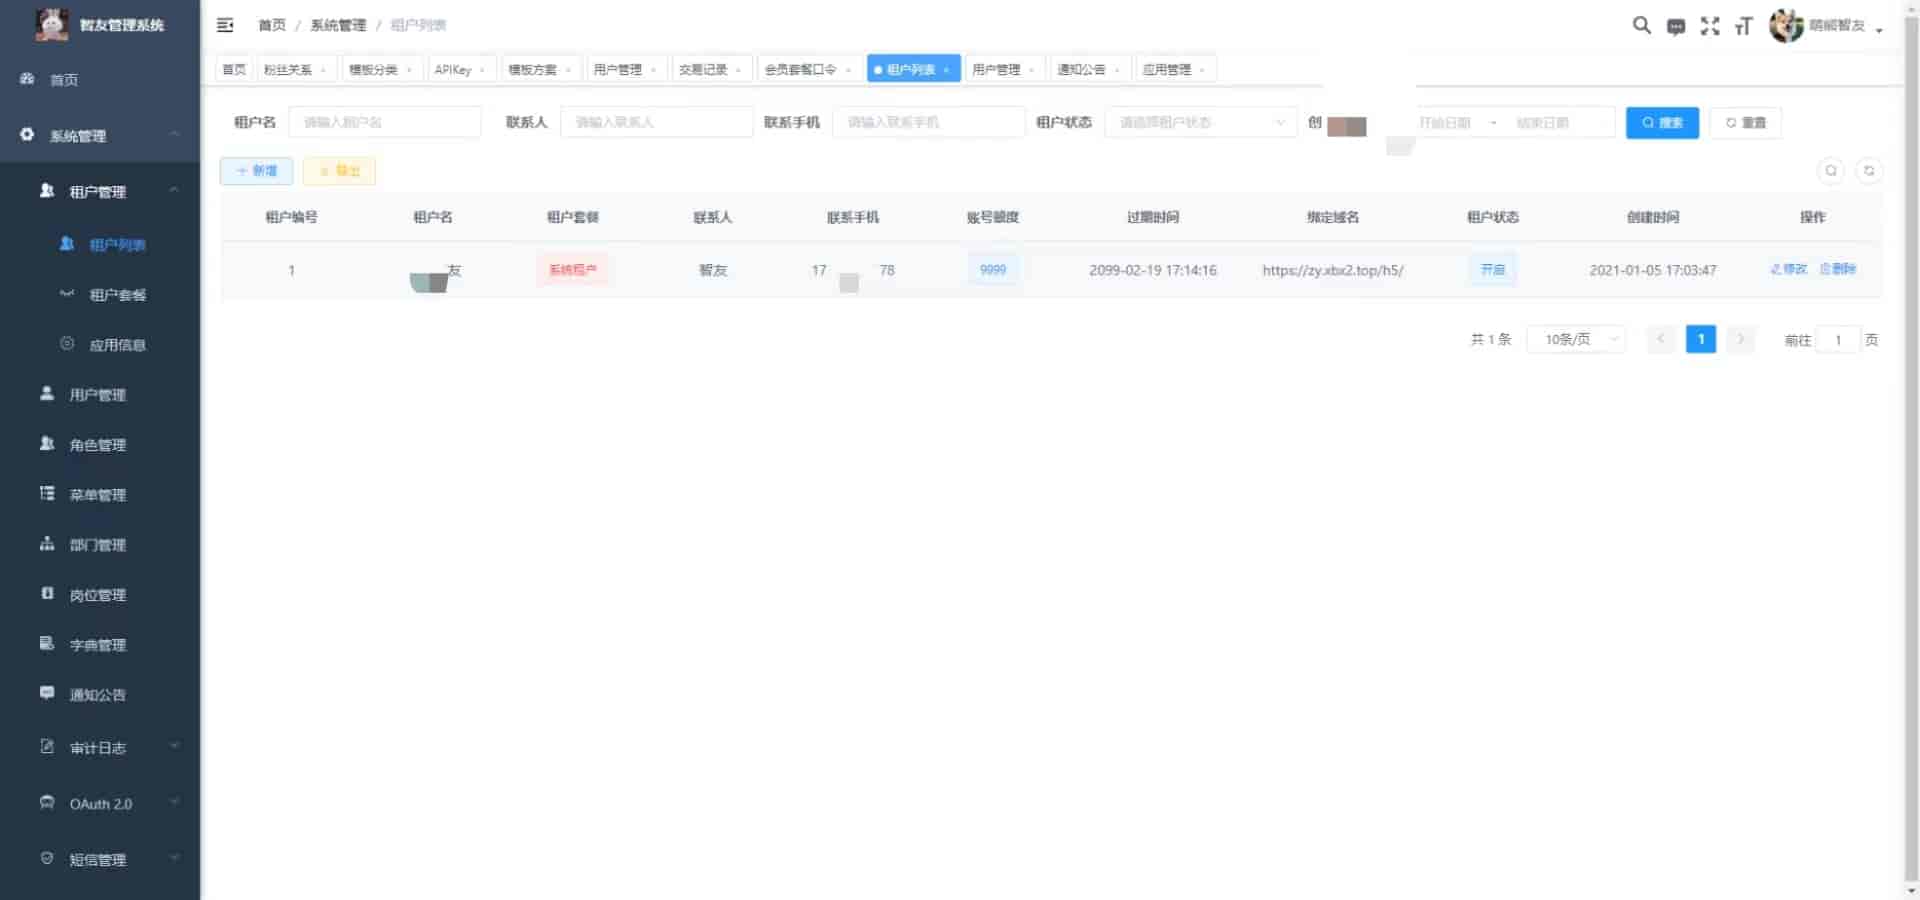Toggle fullscreen mode icon
The height and width of the screenshot is (900, 1920).
click(1711, 26)
